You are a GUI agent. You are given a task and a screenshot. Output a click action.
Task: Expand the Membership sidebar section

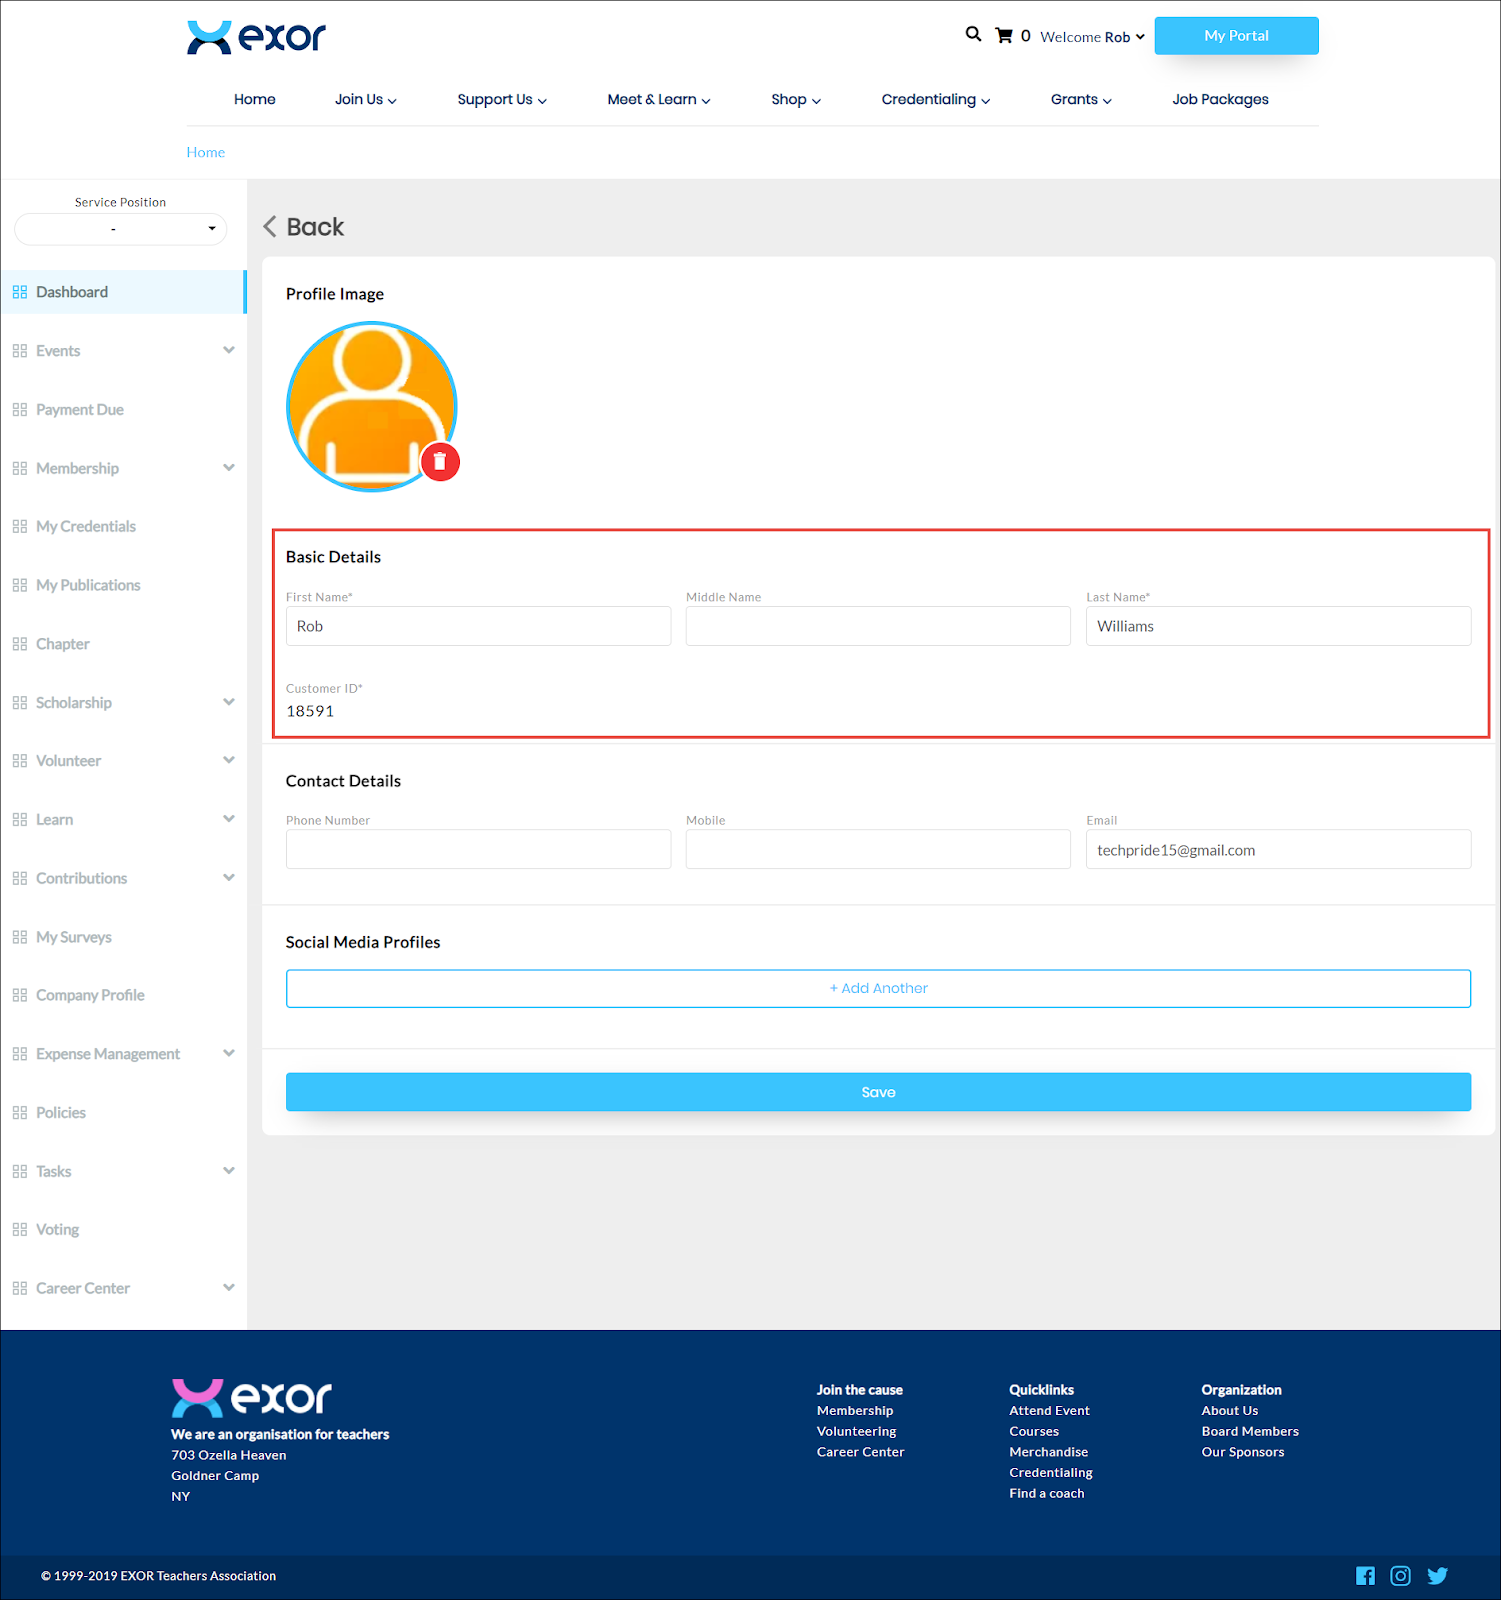tap(229, 468)
